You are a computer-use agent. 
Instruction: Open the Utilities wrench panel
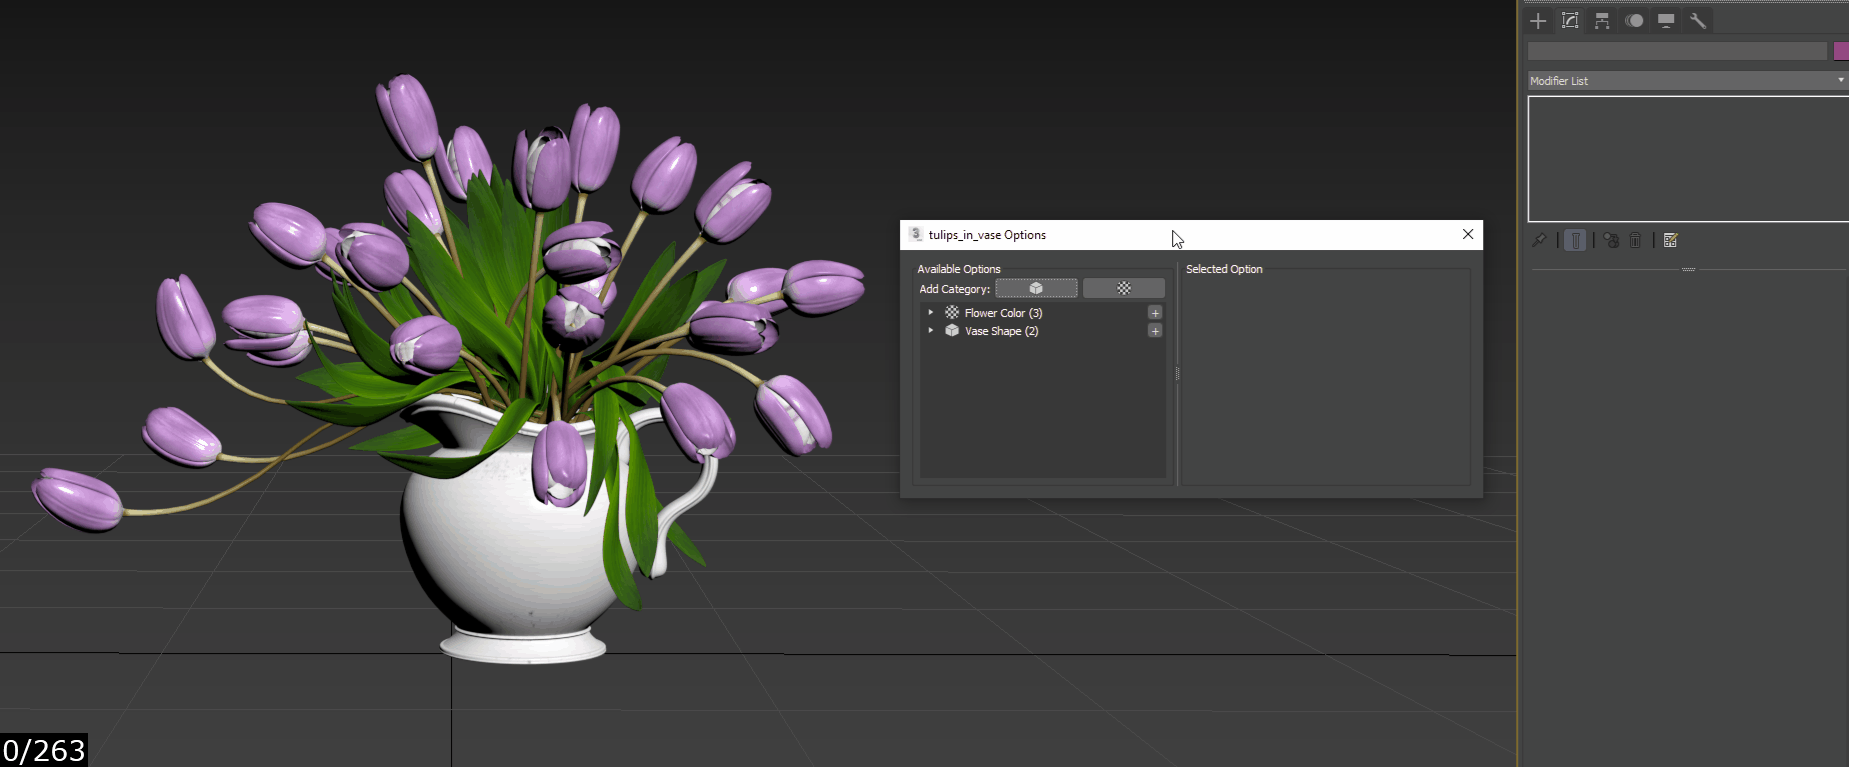coord(1698,21)
